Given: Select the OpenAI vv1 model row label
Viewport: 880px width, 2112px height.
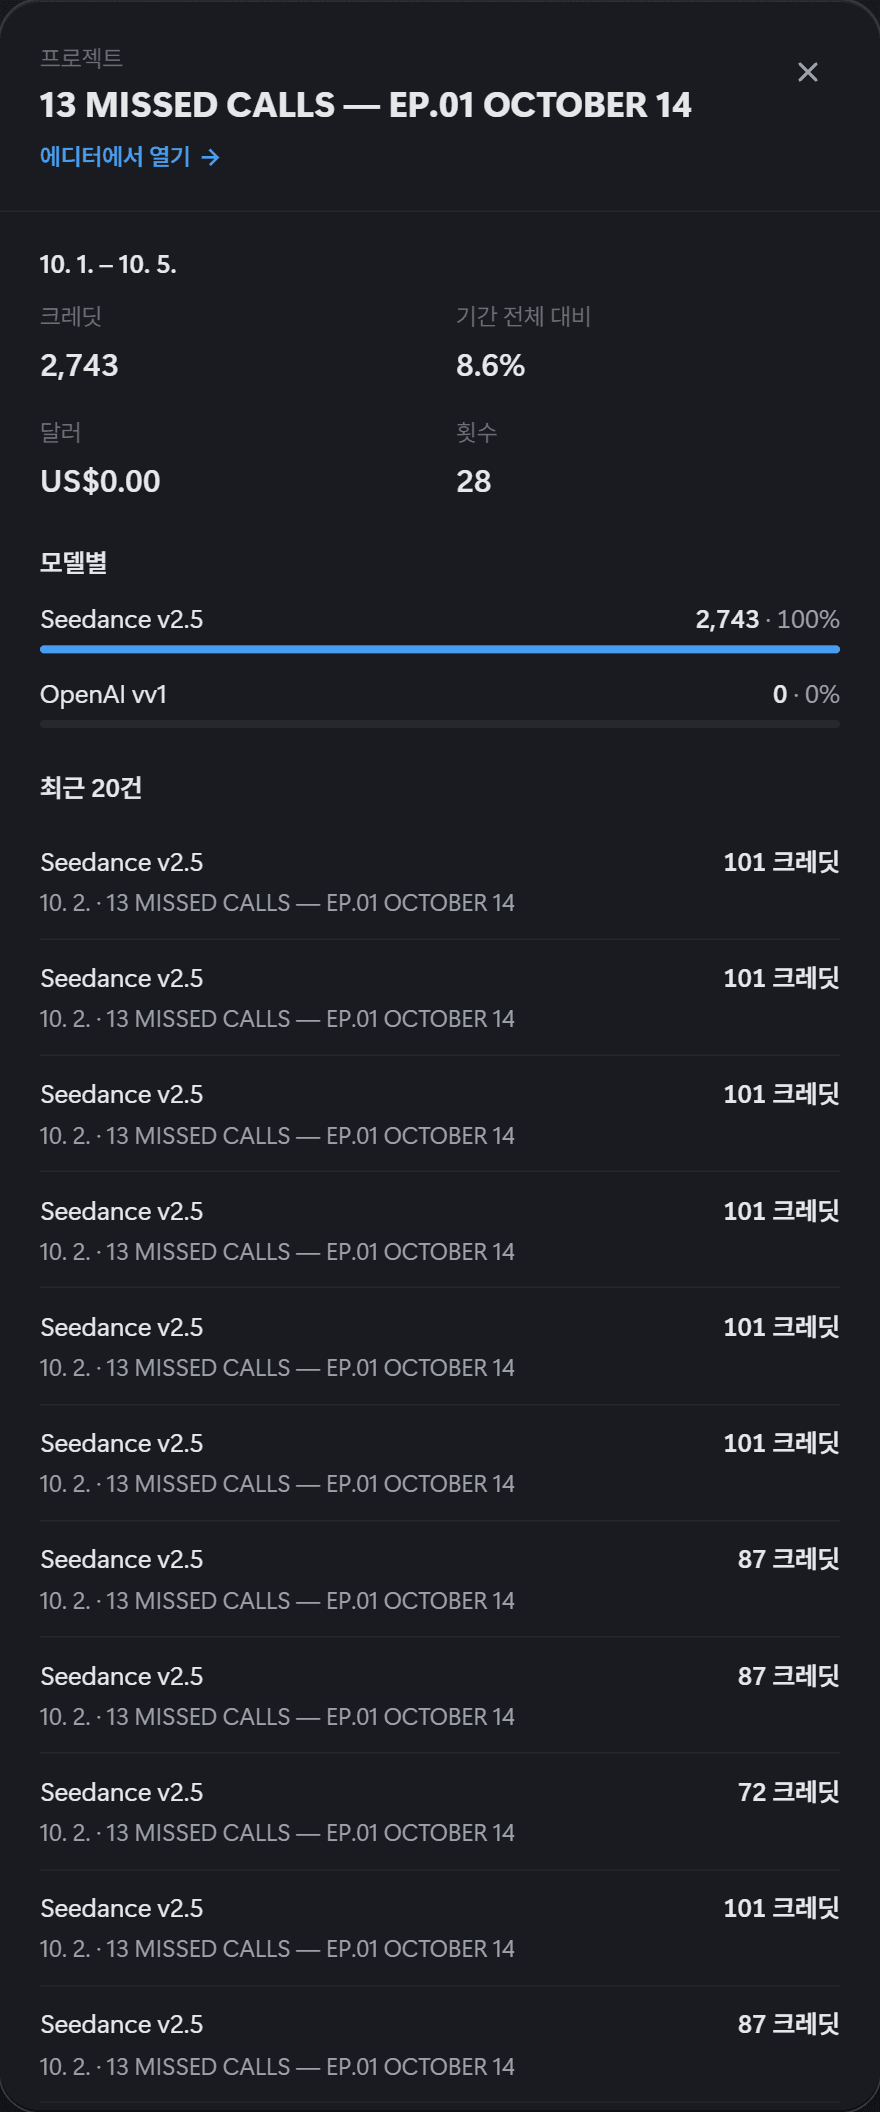Looking at the screenshot, I should [103, 695].
